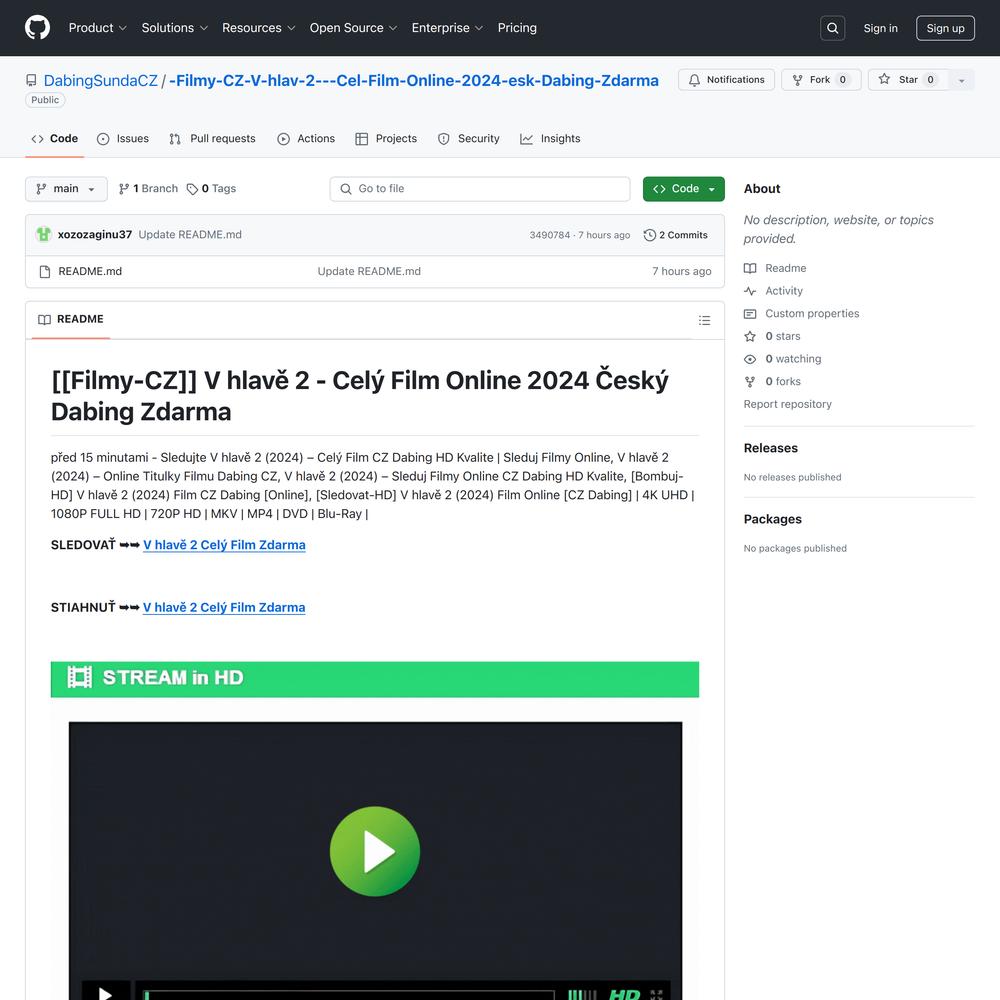Open the main branch selector
Screen dimensions: 1000x1000
pyautogui.click(x=66, y=189)
